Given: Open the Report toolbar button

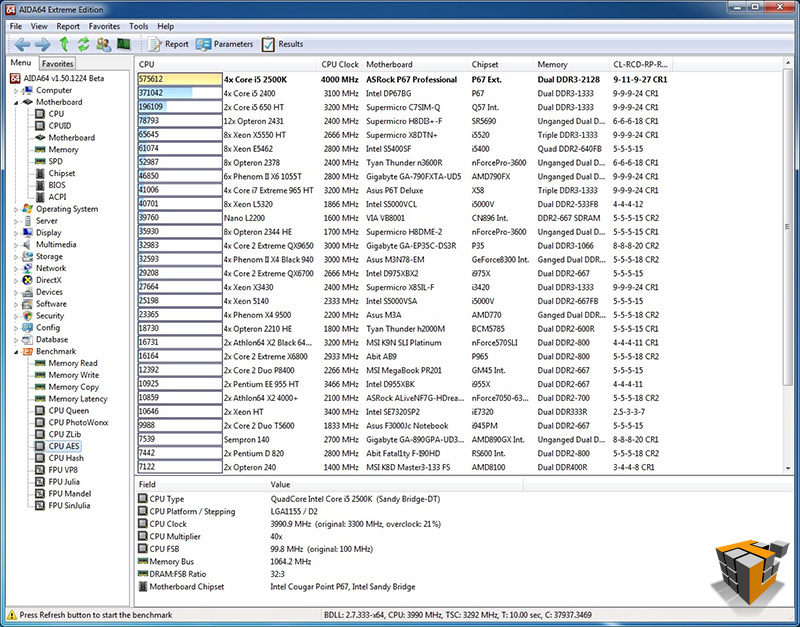Looking at the screenshot, I should click(x=168, y=44).
